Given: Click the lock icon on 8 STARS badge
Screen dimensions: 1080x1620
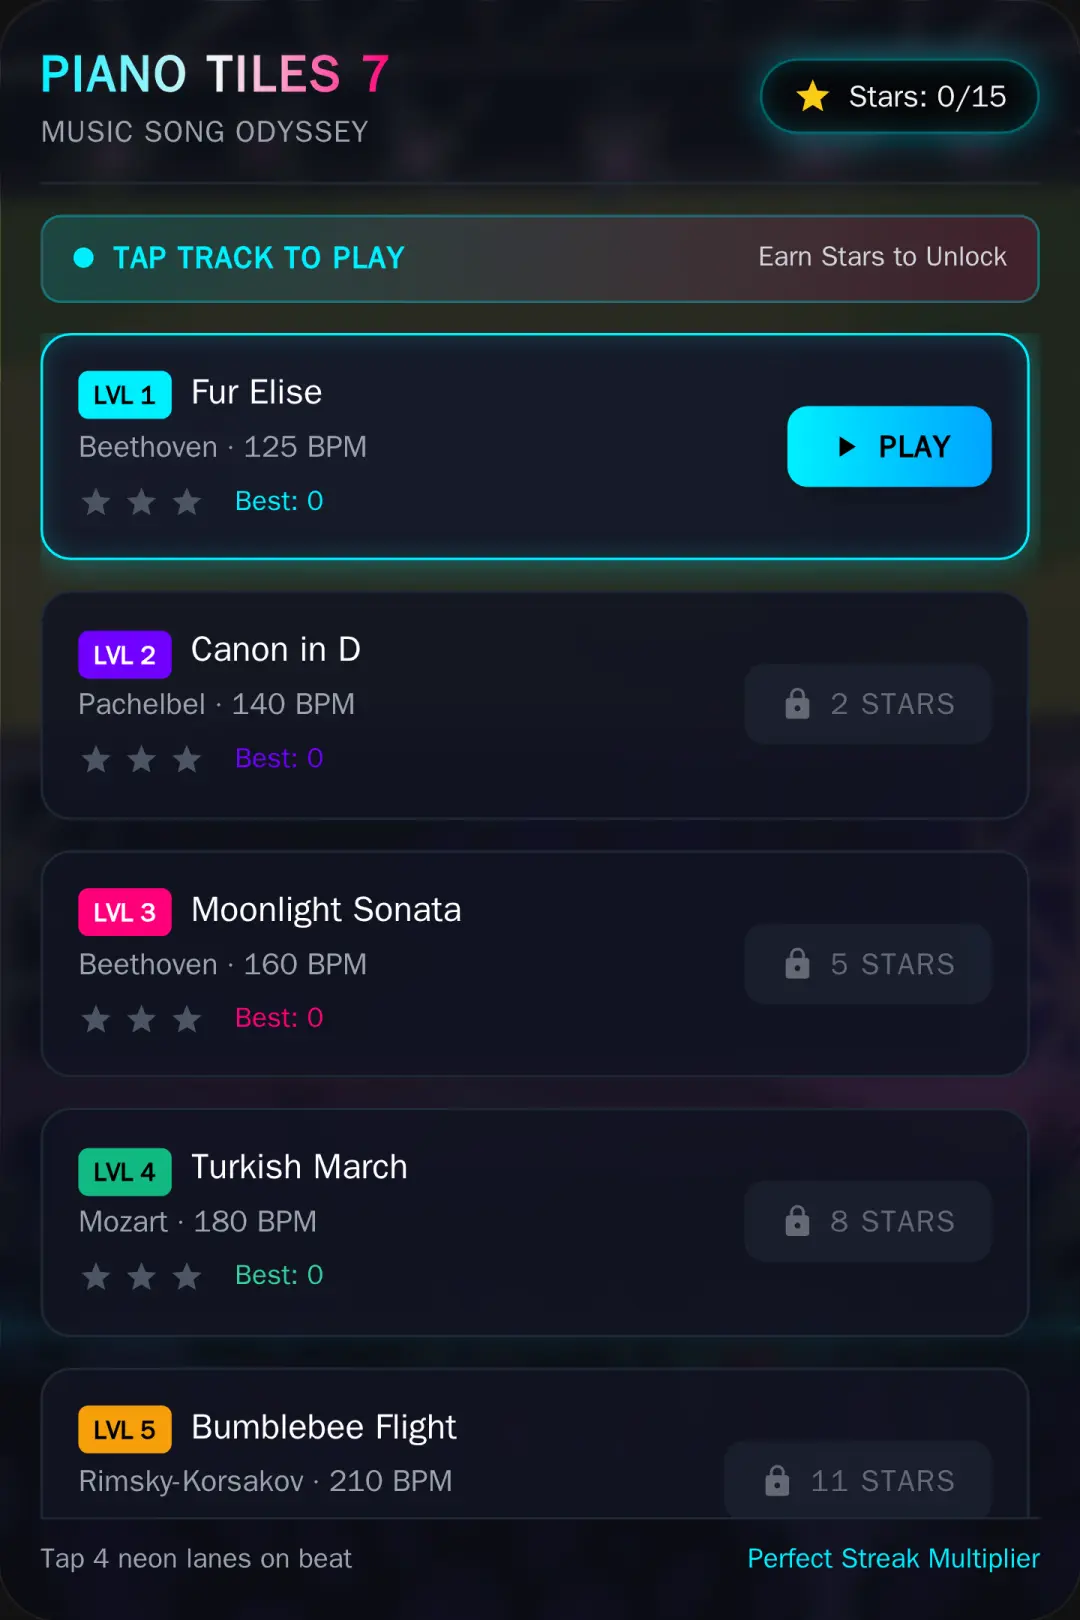Looking at the screenshot, I should pos(797,1220).
